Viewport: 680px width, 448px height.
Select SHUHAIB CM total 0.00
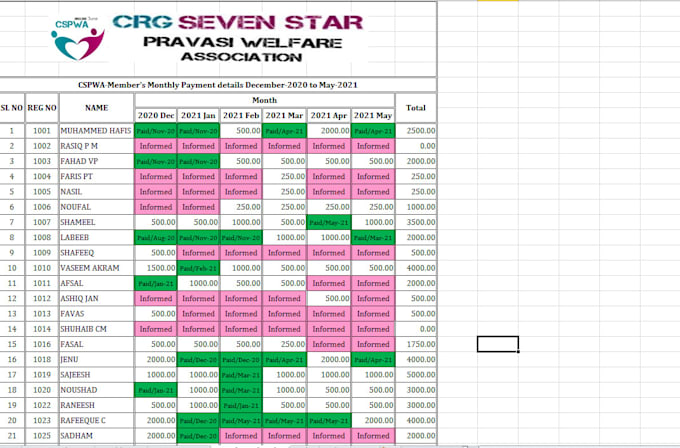click(x=416, y=329)
